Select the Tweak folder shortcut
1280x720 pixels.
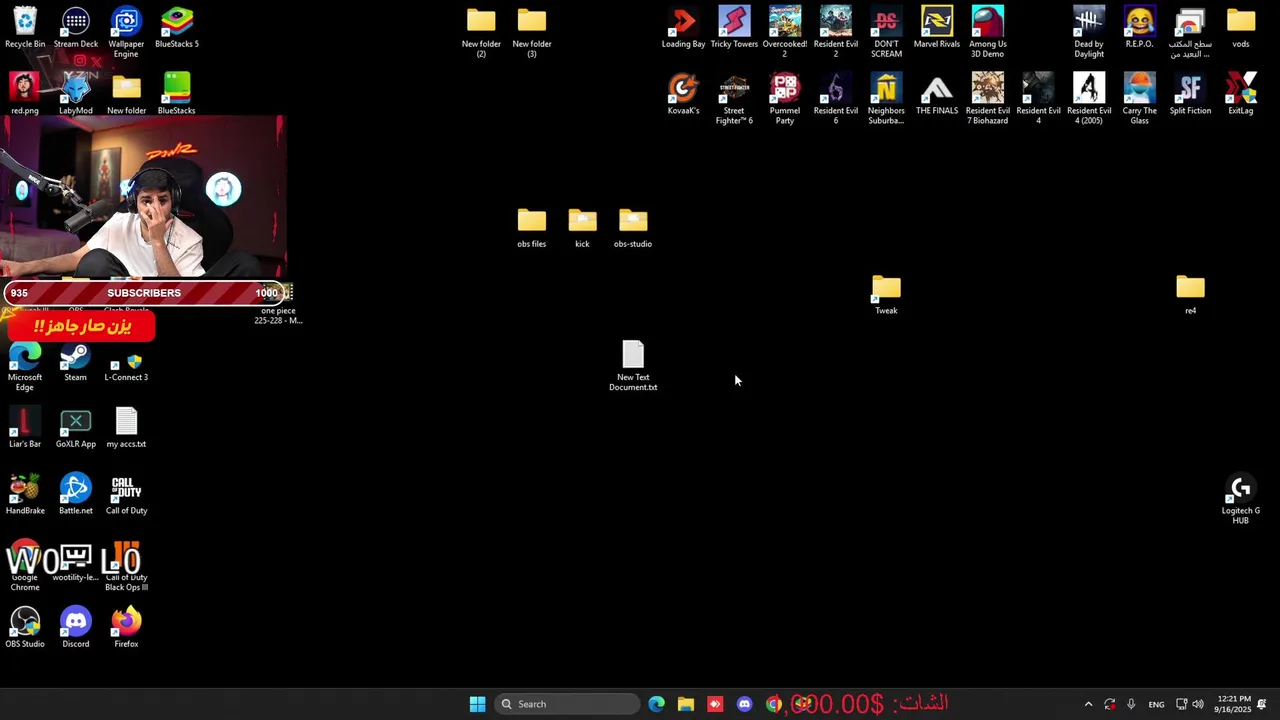point(886,294)
